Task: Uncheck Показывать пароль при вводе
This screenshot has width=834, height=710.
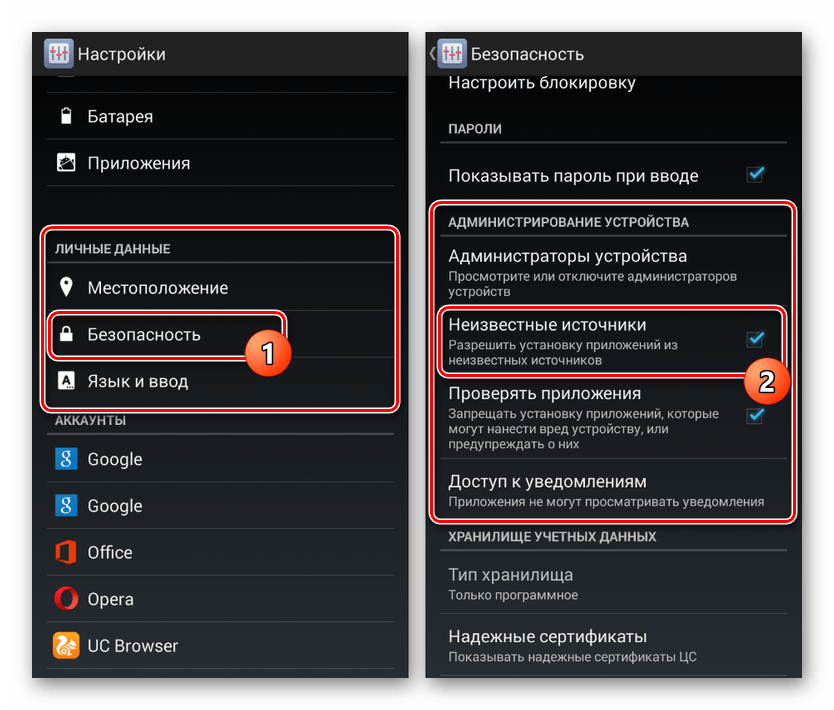Action: [757, 175]
